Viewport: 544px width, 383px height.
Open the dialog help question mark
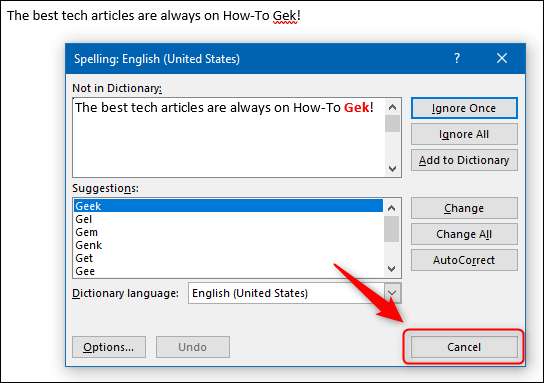point(457,58)
